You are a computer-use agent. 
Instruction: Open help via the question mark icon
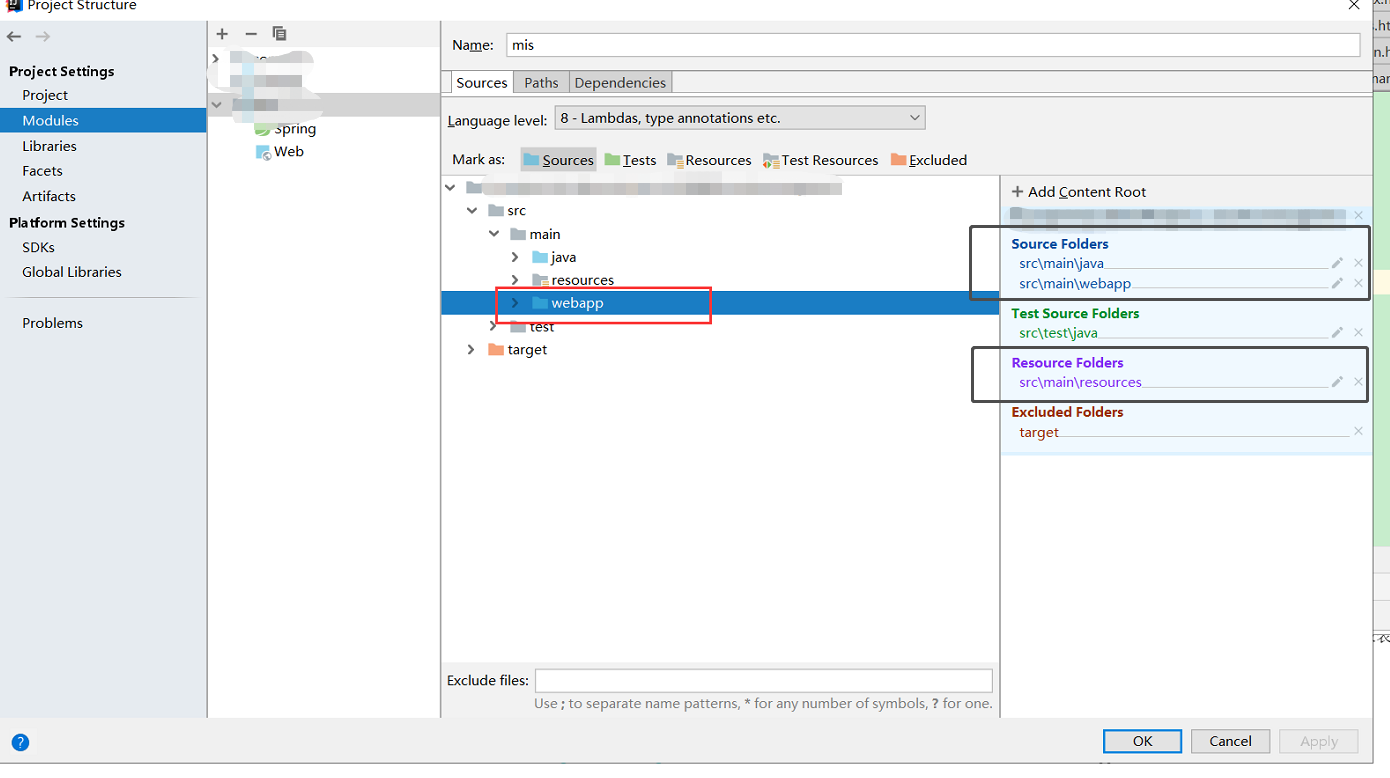20,742
